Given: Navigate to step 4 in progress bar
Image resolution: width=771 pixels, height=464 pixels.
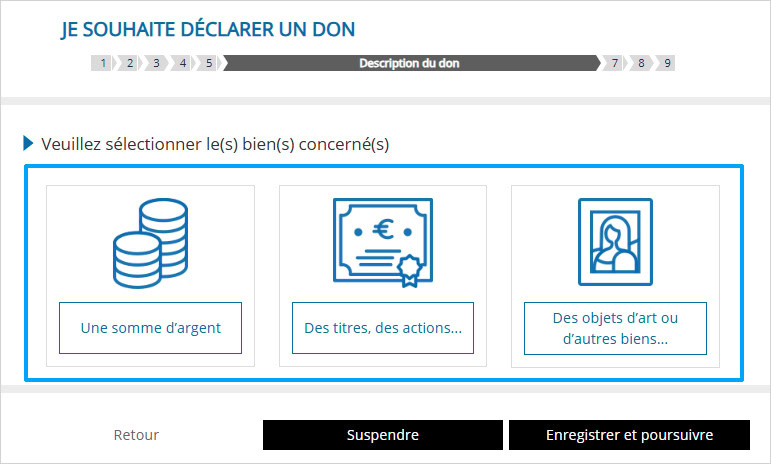Looking at the screenshot, I should click(181, 63).
